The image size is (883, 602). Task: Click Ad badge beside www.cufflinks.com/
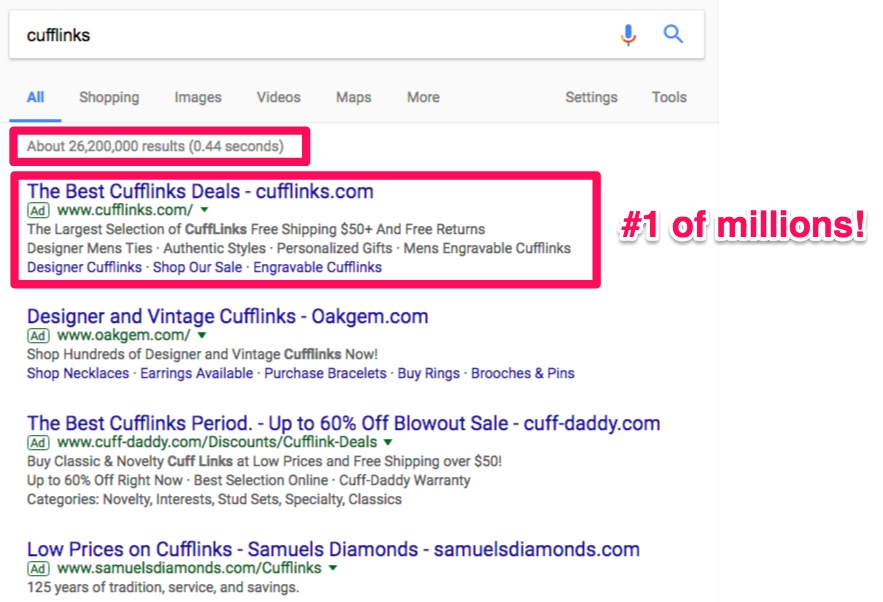point(38,211)
